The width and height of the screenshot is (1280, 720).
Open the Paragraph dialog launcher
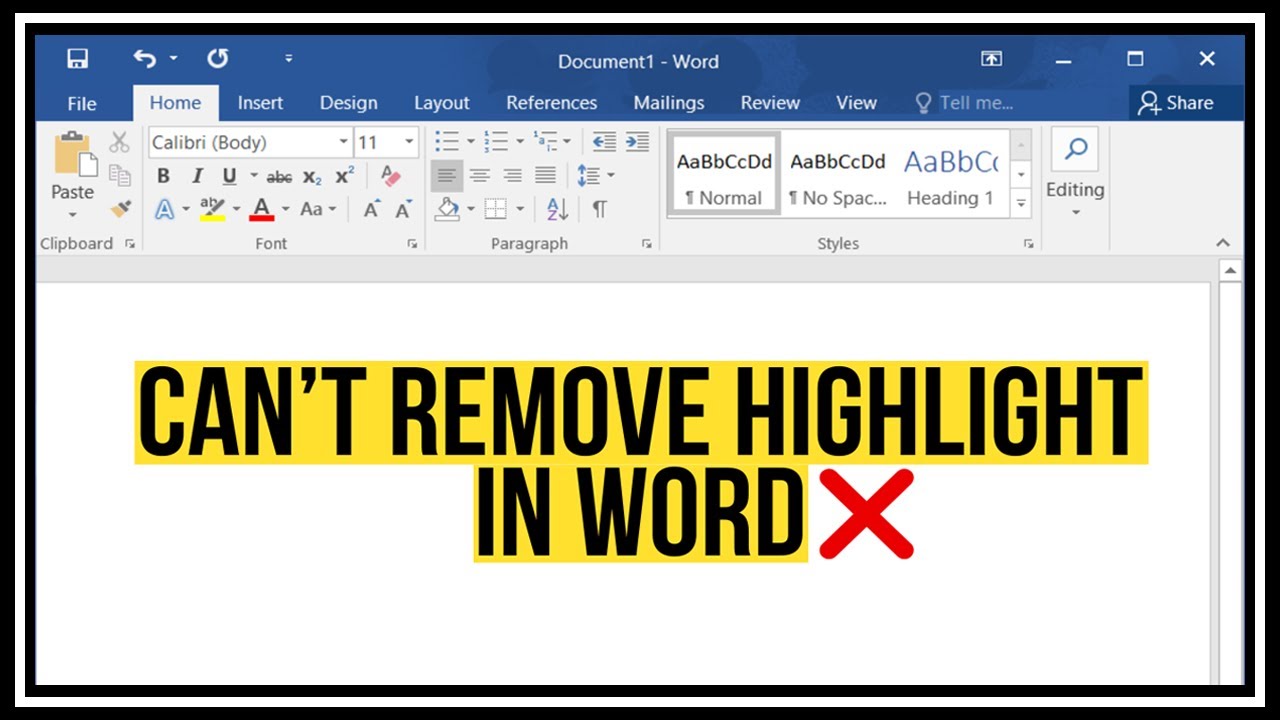click(x=647, y=244)
